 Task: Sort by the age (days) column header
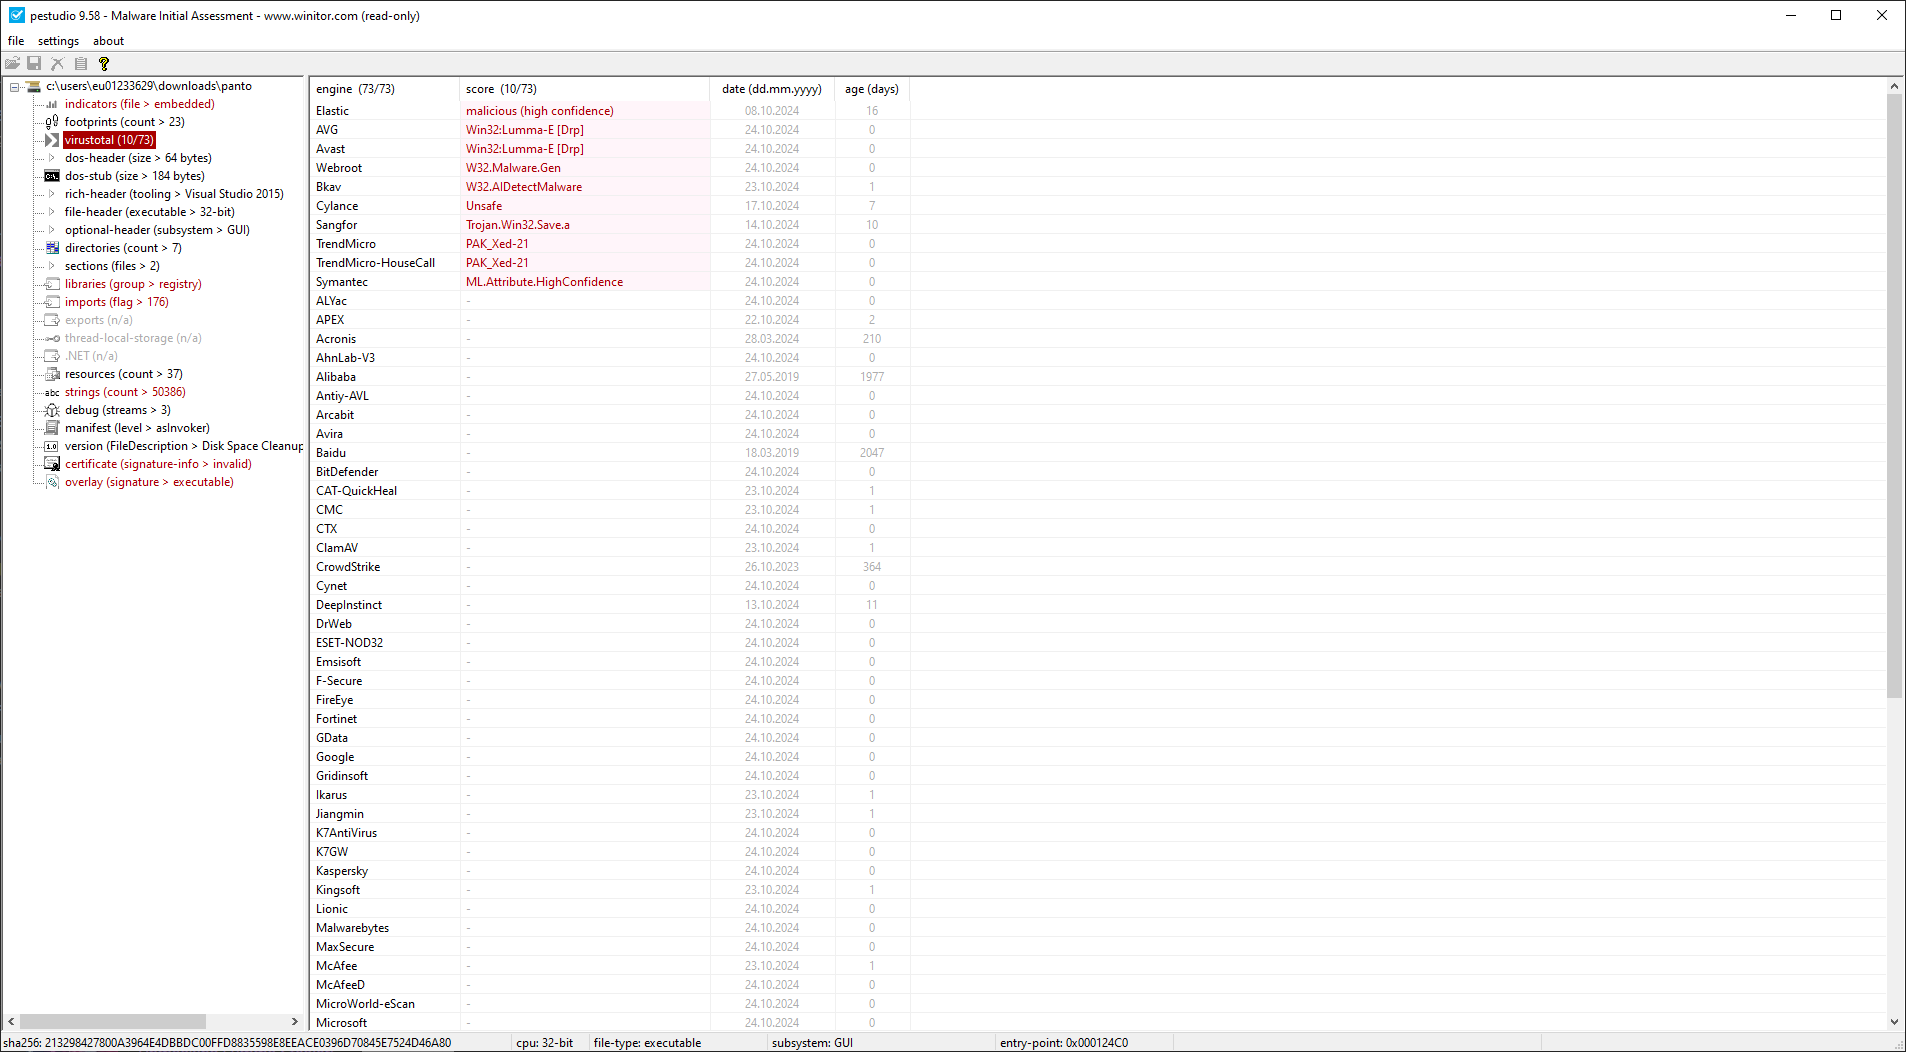tap(871, 89)
